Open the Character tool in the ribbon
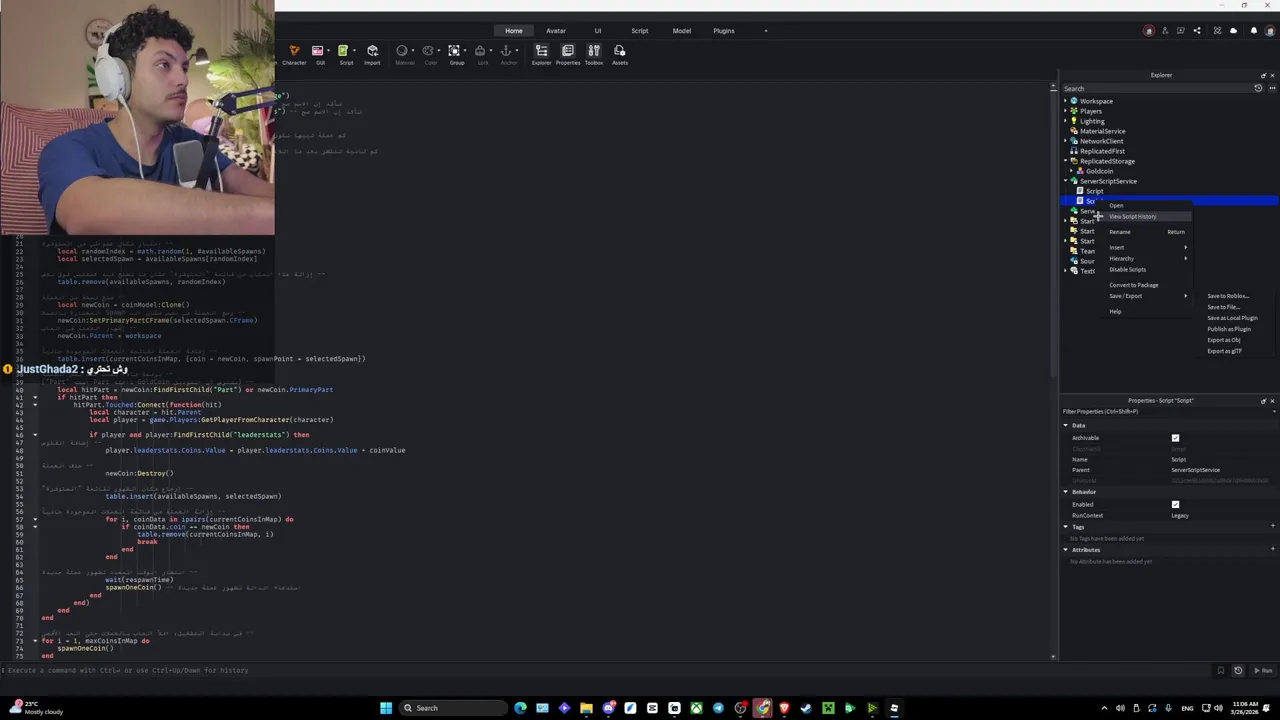 (x=294, y=55)
